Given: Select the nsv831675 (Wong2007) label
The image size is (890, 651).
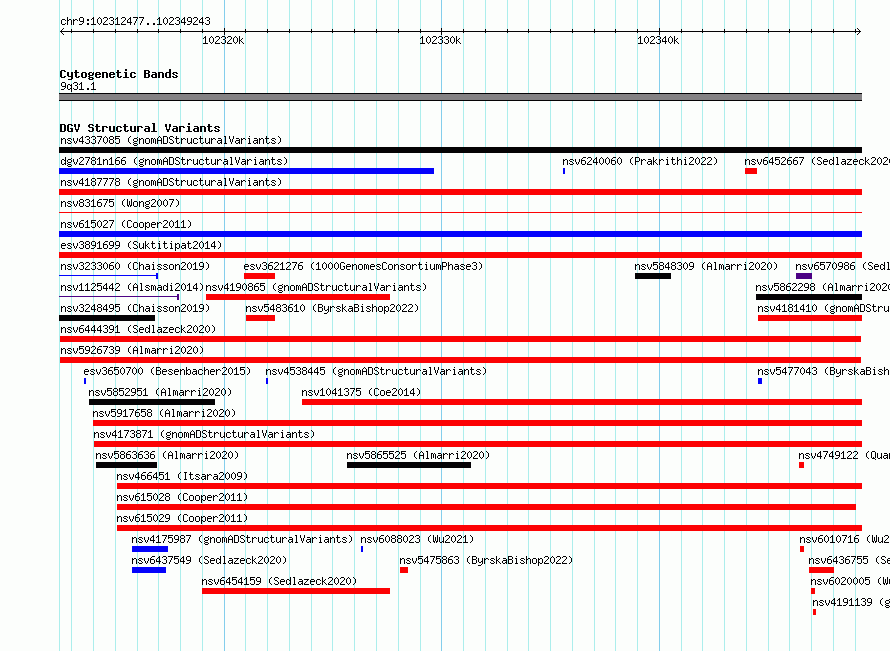Looking at the screenshot, I should (x=120, y=203).
